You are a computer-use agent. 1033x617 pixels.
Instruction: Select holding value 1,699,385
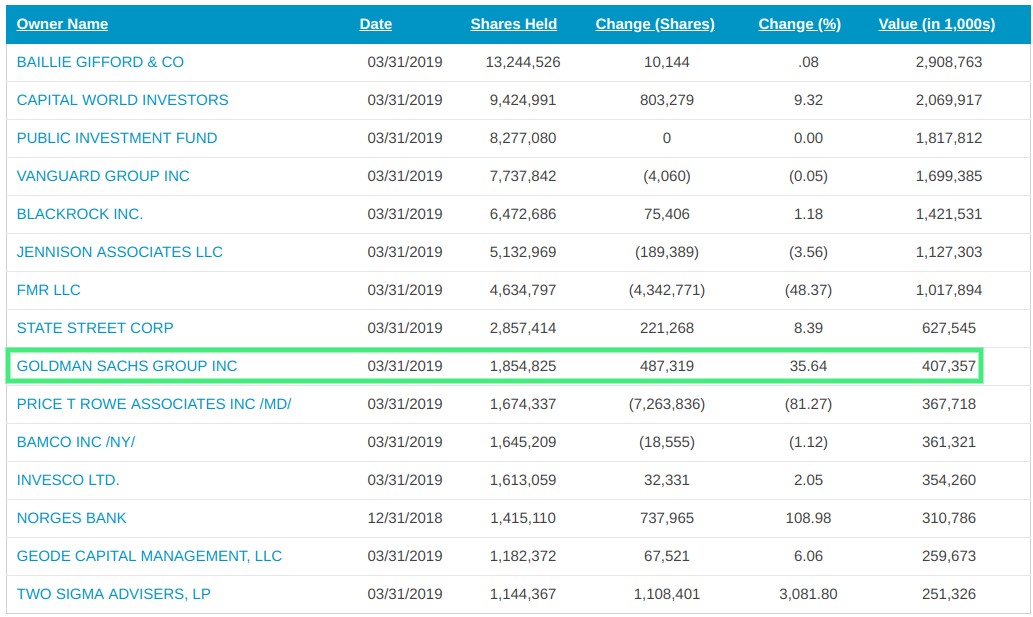(x=949, y=176)
